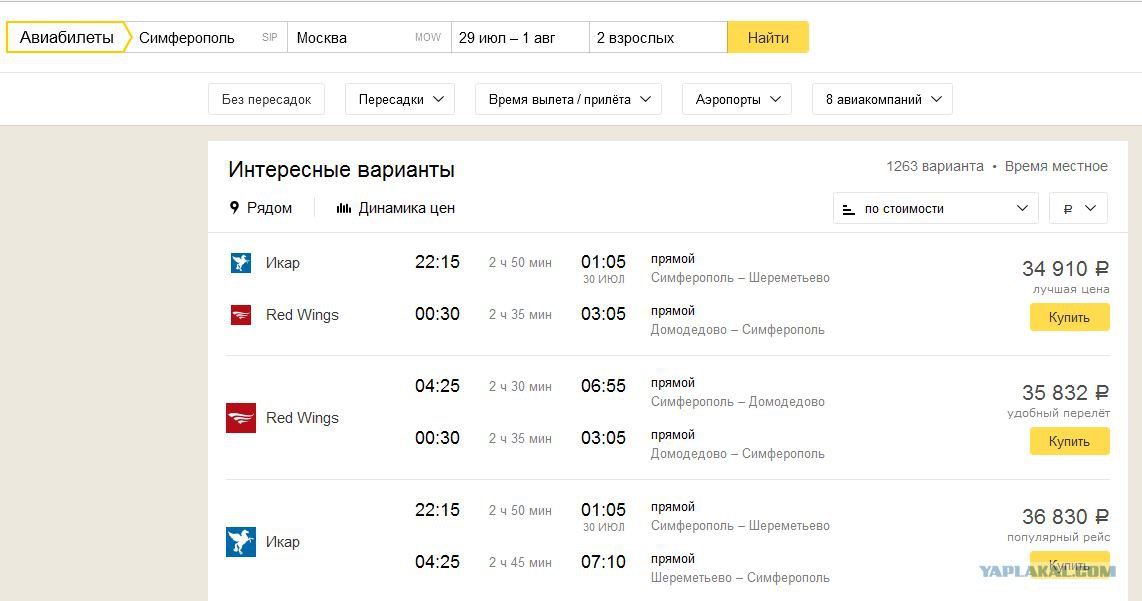Image resolution: width=1142 pixels, height=601 pixels.
Task: Edit the Симферополь departure field
Action: click(208, 37)
